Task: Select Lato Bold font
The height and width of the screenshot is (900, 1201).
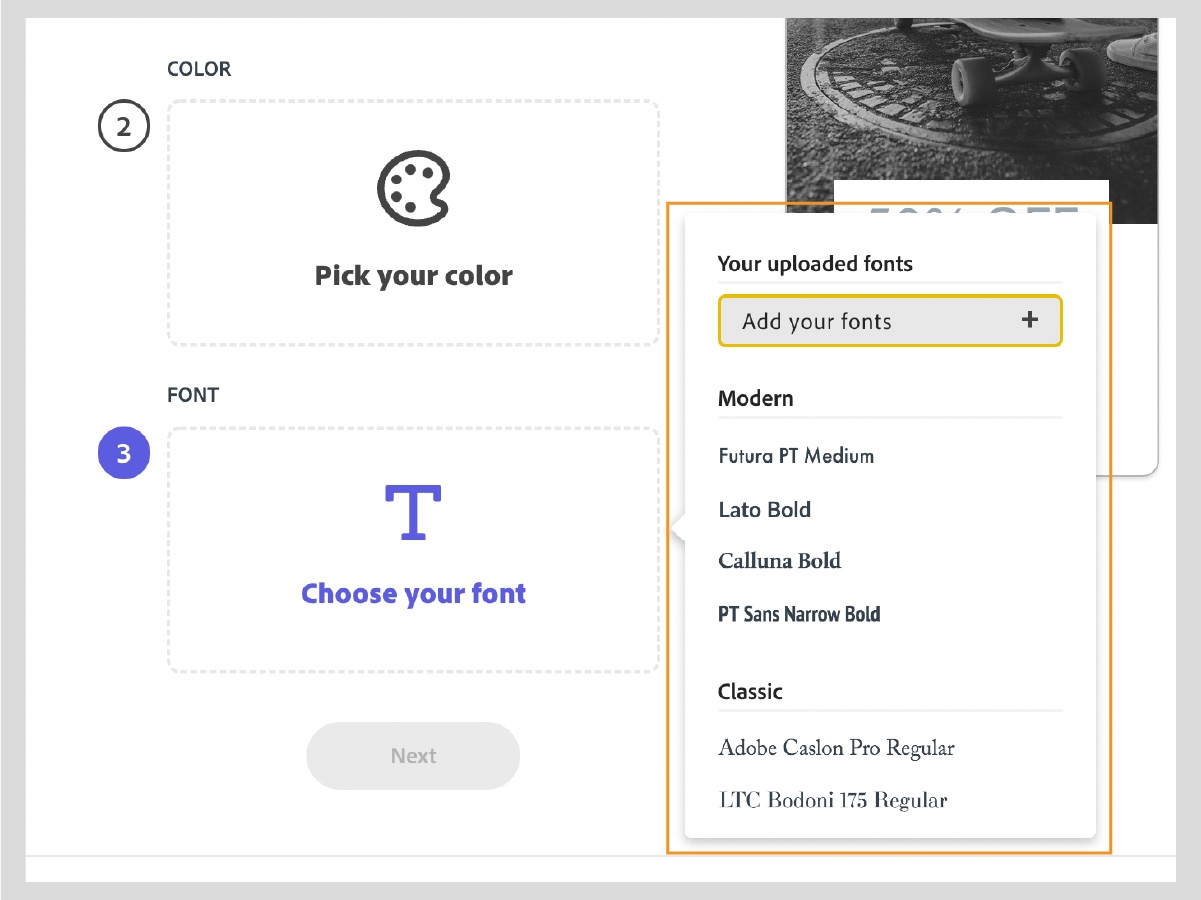Action: (765, 510)
